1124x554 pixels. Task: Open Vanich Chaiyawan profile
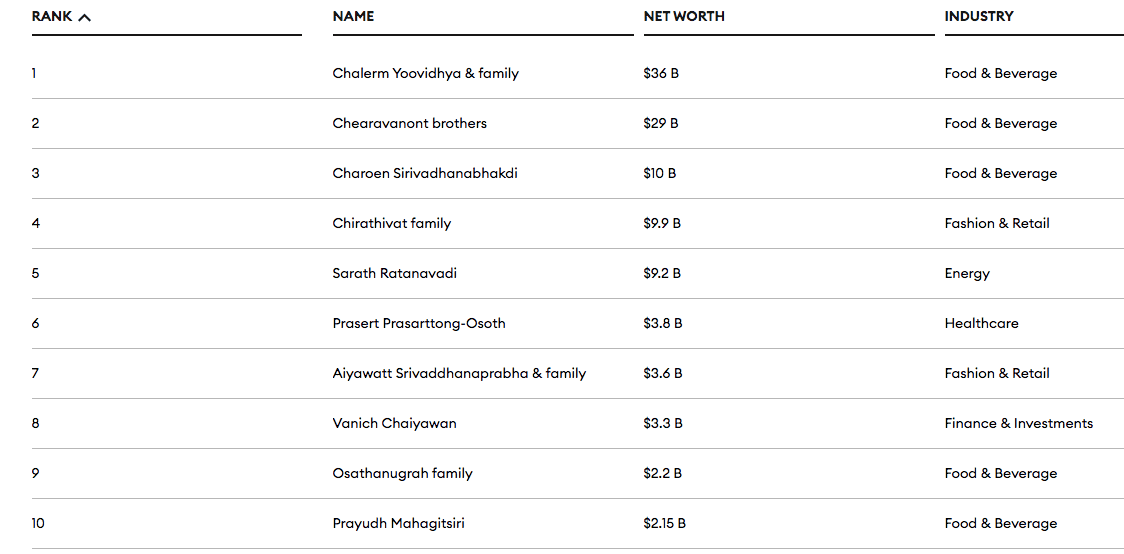394,424
